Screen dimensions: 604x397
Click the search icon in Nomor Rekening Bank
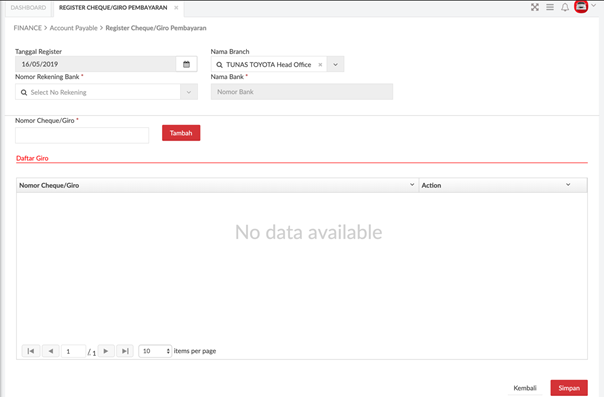point(24,92)
